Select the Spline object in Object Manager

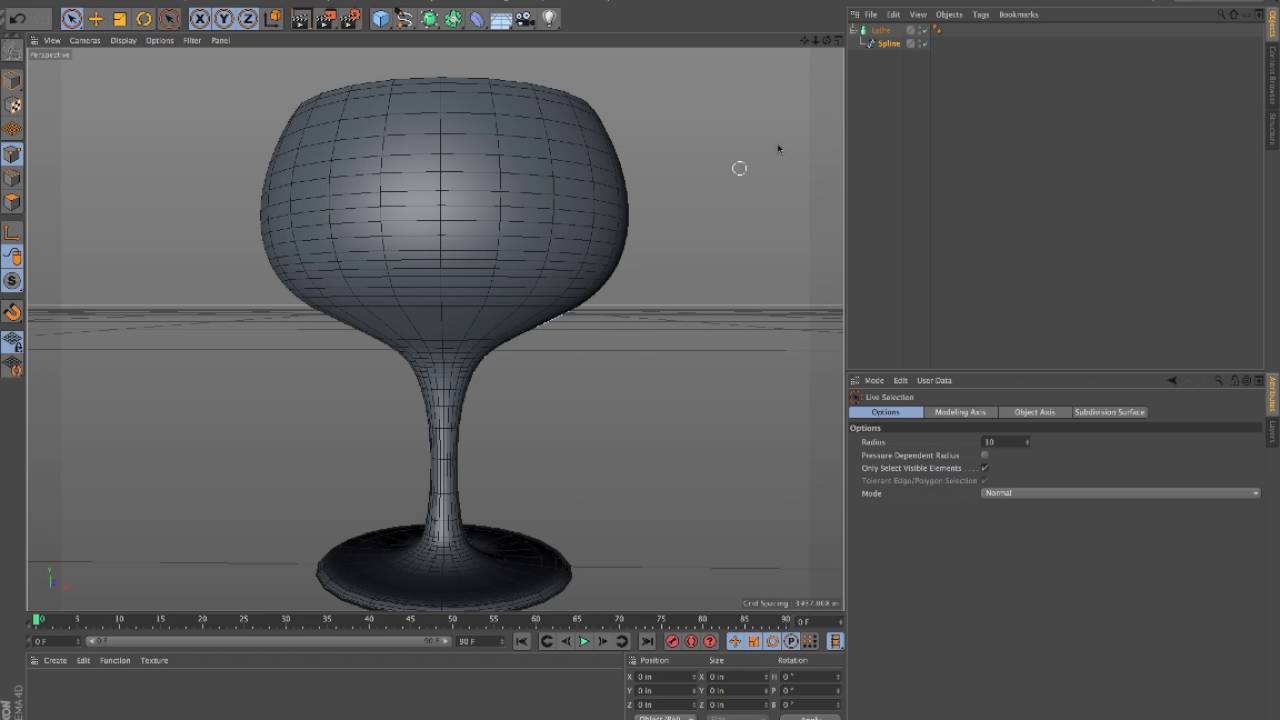[889, 44]
